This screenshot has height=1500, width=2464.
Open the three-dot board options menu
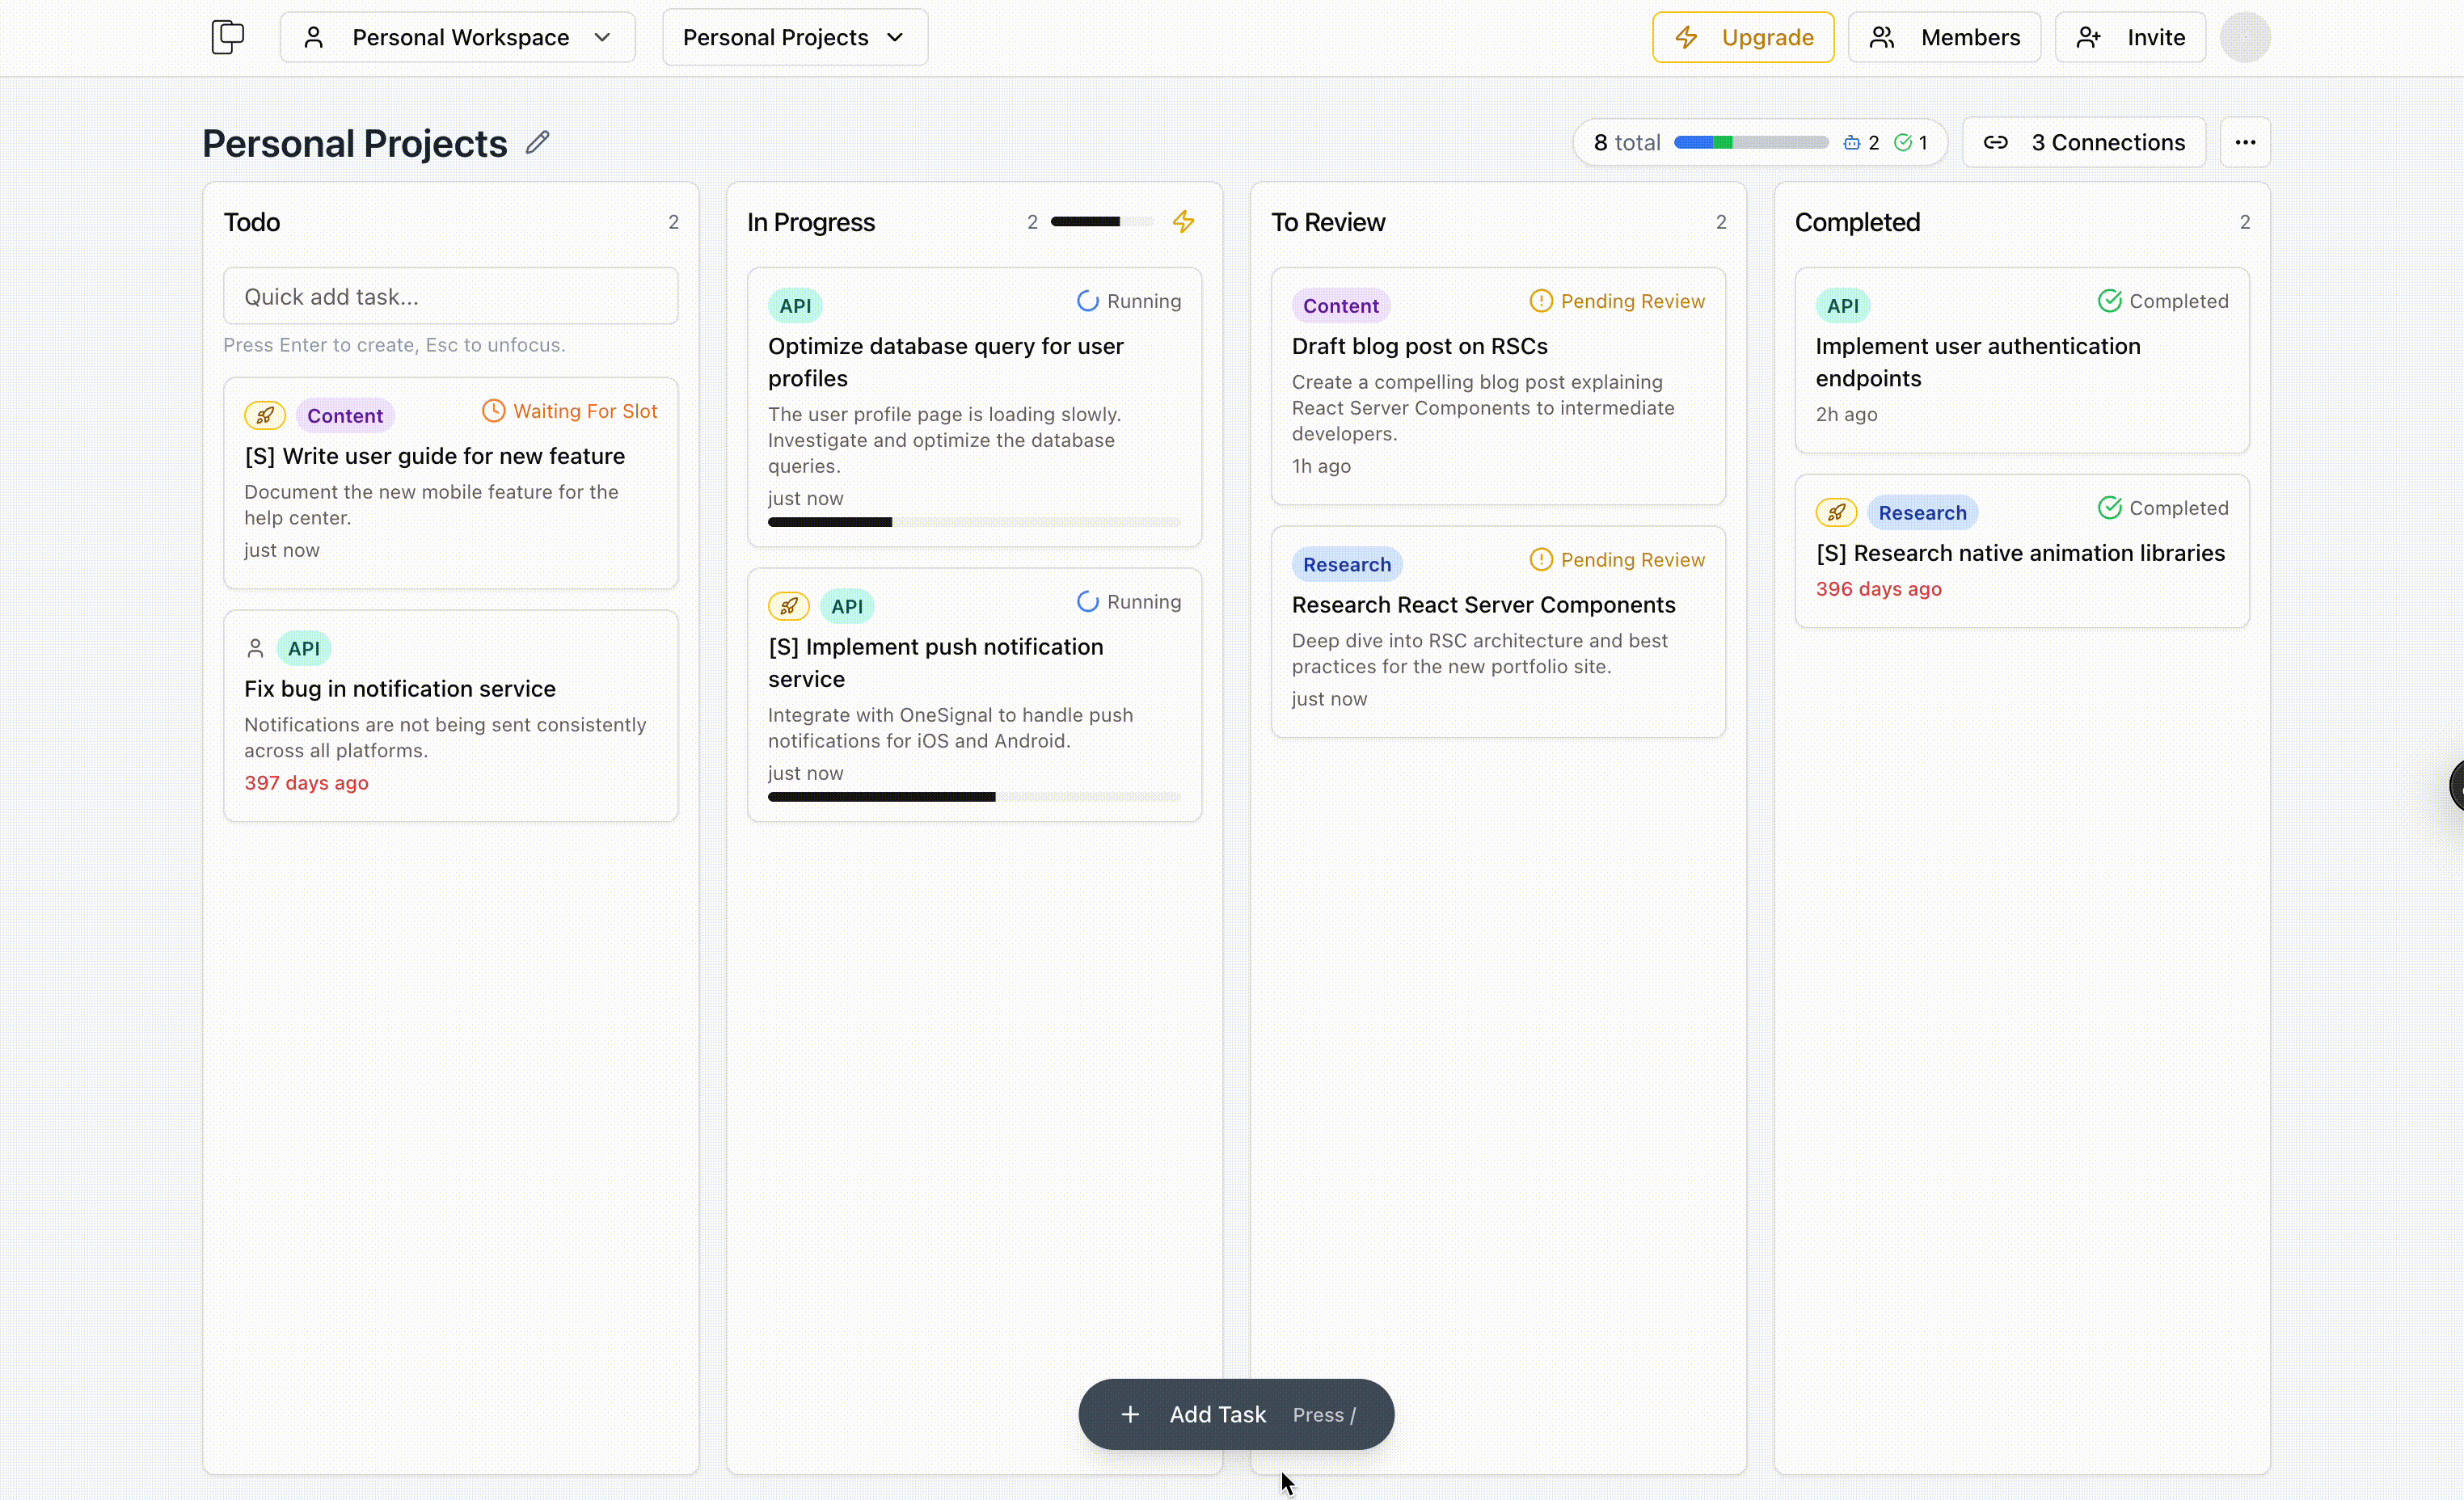(2244, 142)
